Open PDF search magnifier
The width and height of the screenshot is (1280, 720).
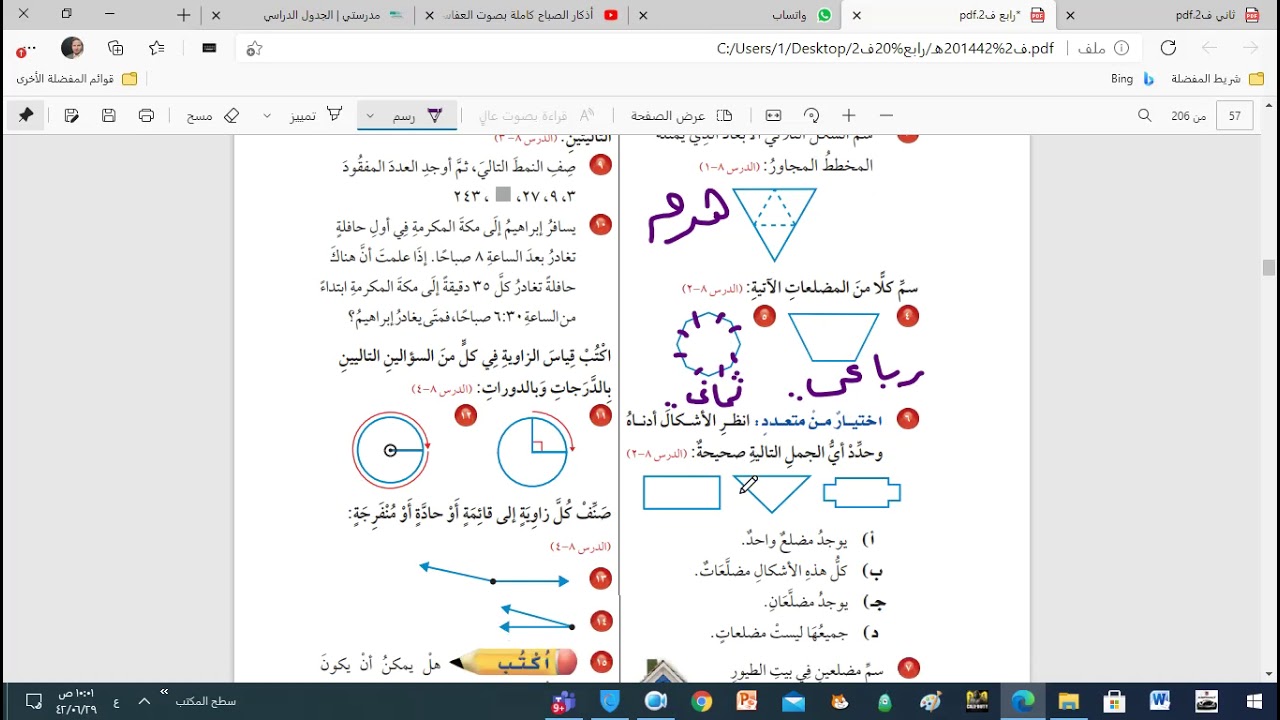coord(1145,116)
